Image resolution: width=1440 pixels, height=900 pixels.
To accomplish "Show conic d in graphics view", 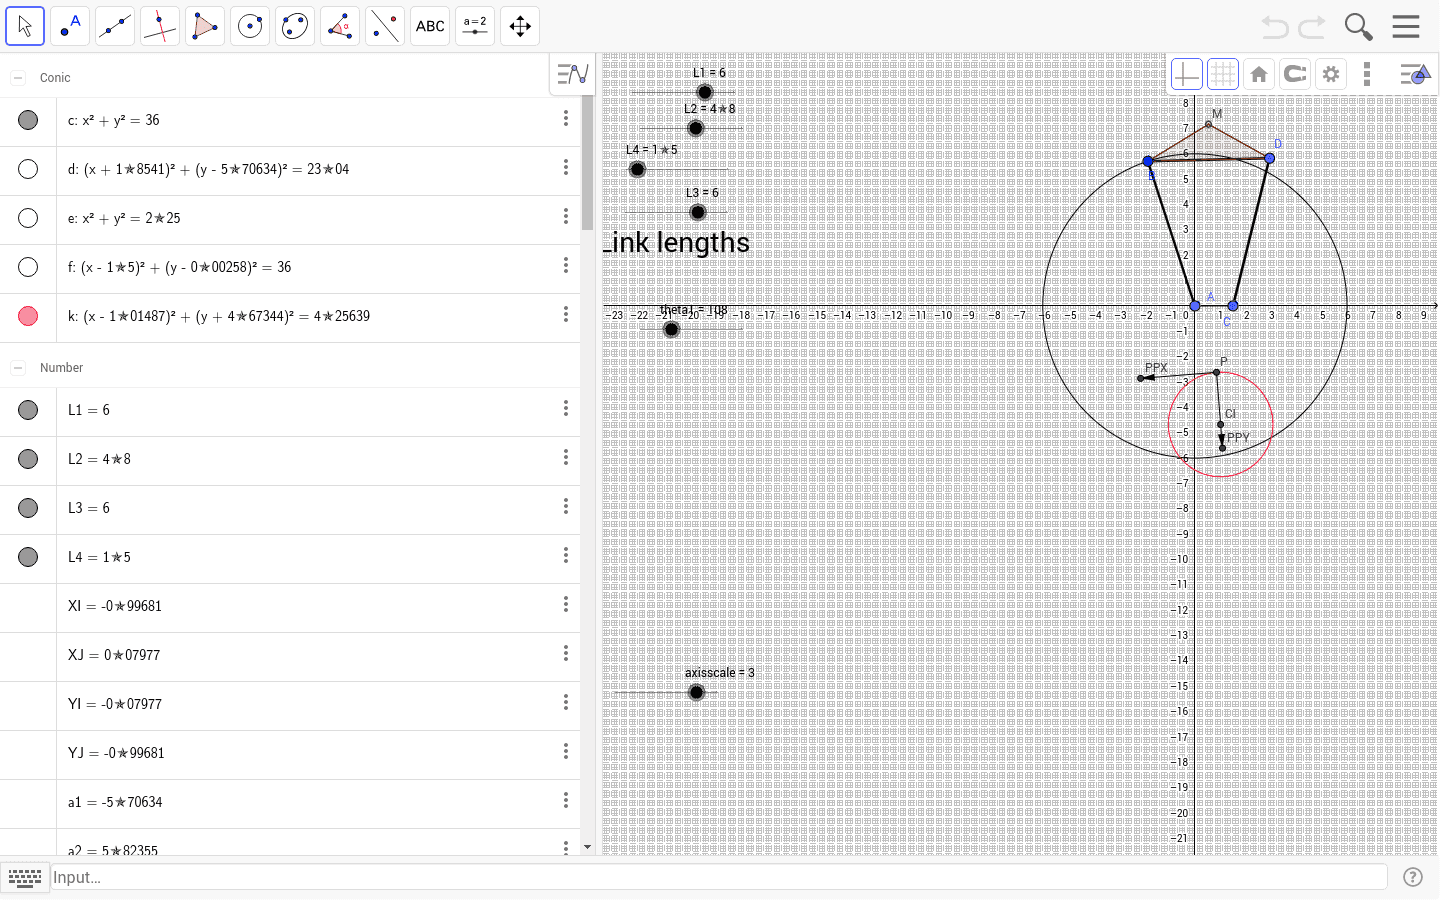I will pos(28,169).
